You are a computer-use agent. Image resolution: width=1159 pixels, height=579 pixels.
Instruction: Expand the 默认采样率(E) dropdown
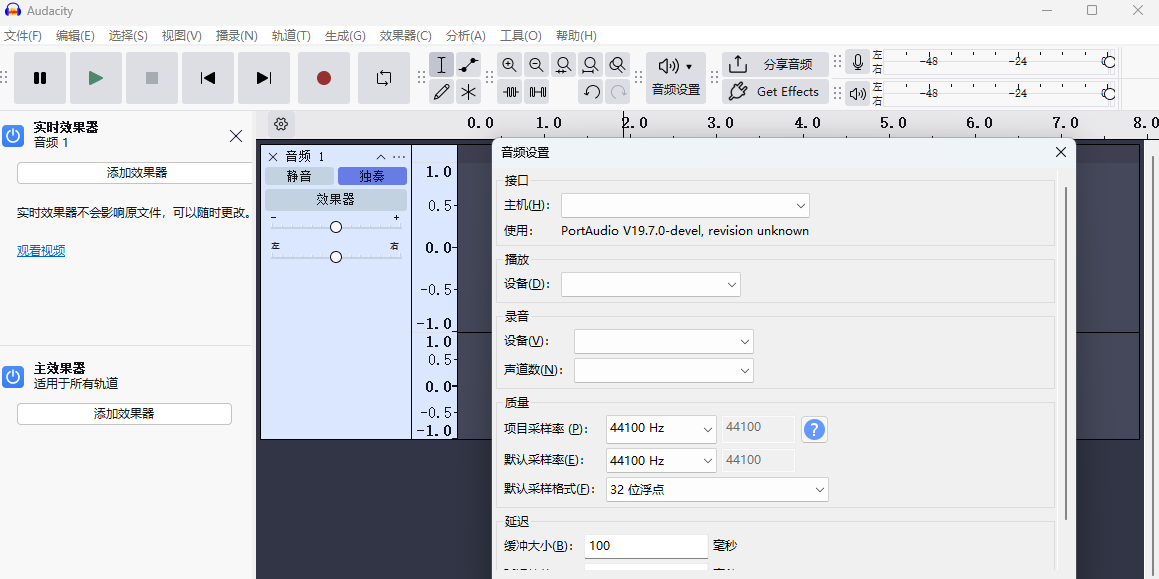[x=661, y=461]
